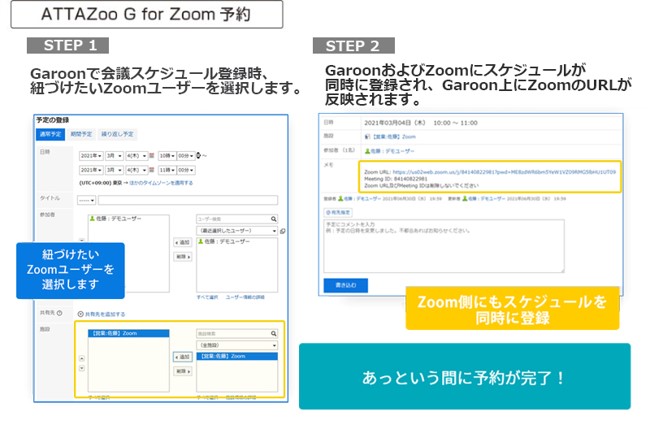This screenshot has width=650, height=425.
Task: Click the blue 書き込む button
Action: [x=344, y=285]
